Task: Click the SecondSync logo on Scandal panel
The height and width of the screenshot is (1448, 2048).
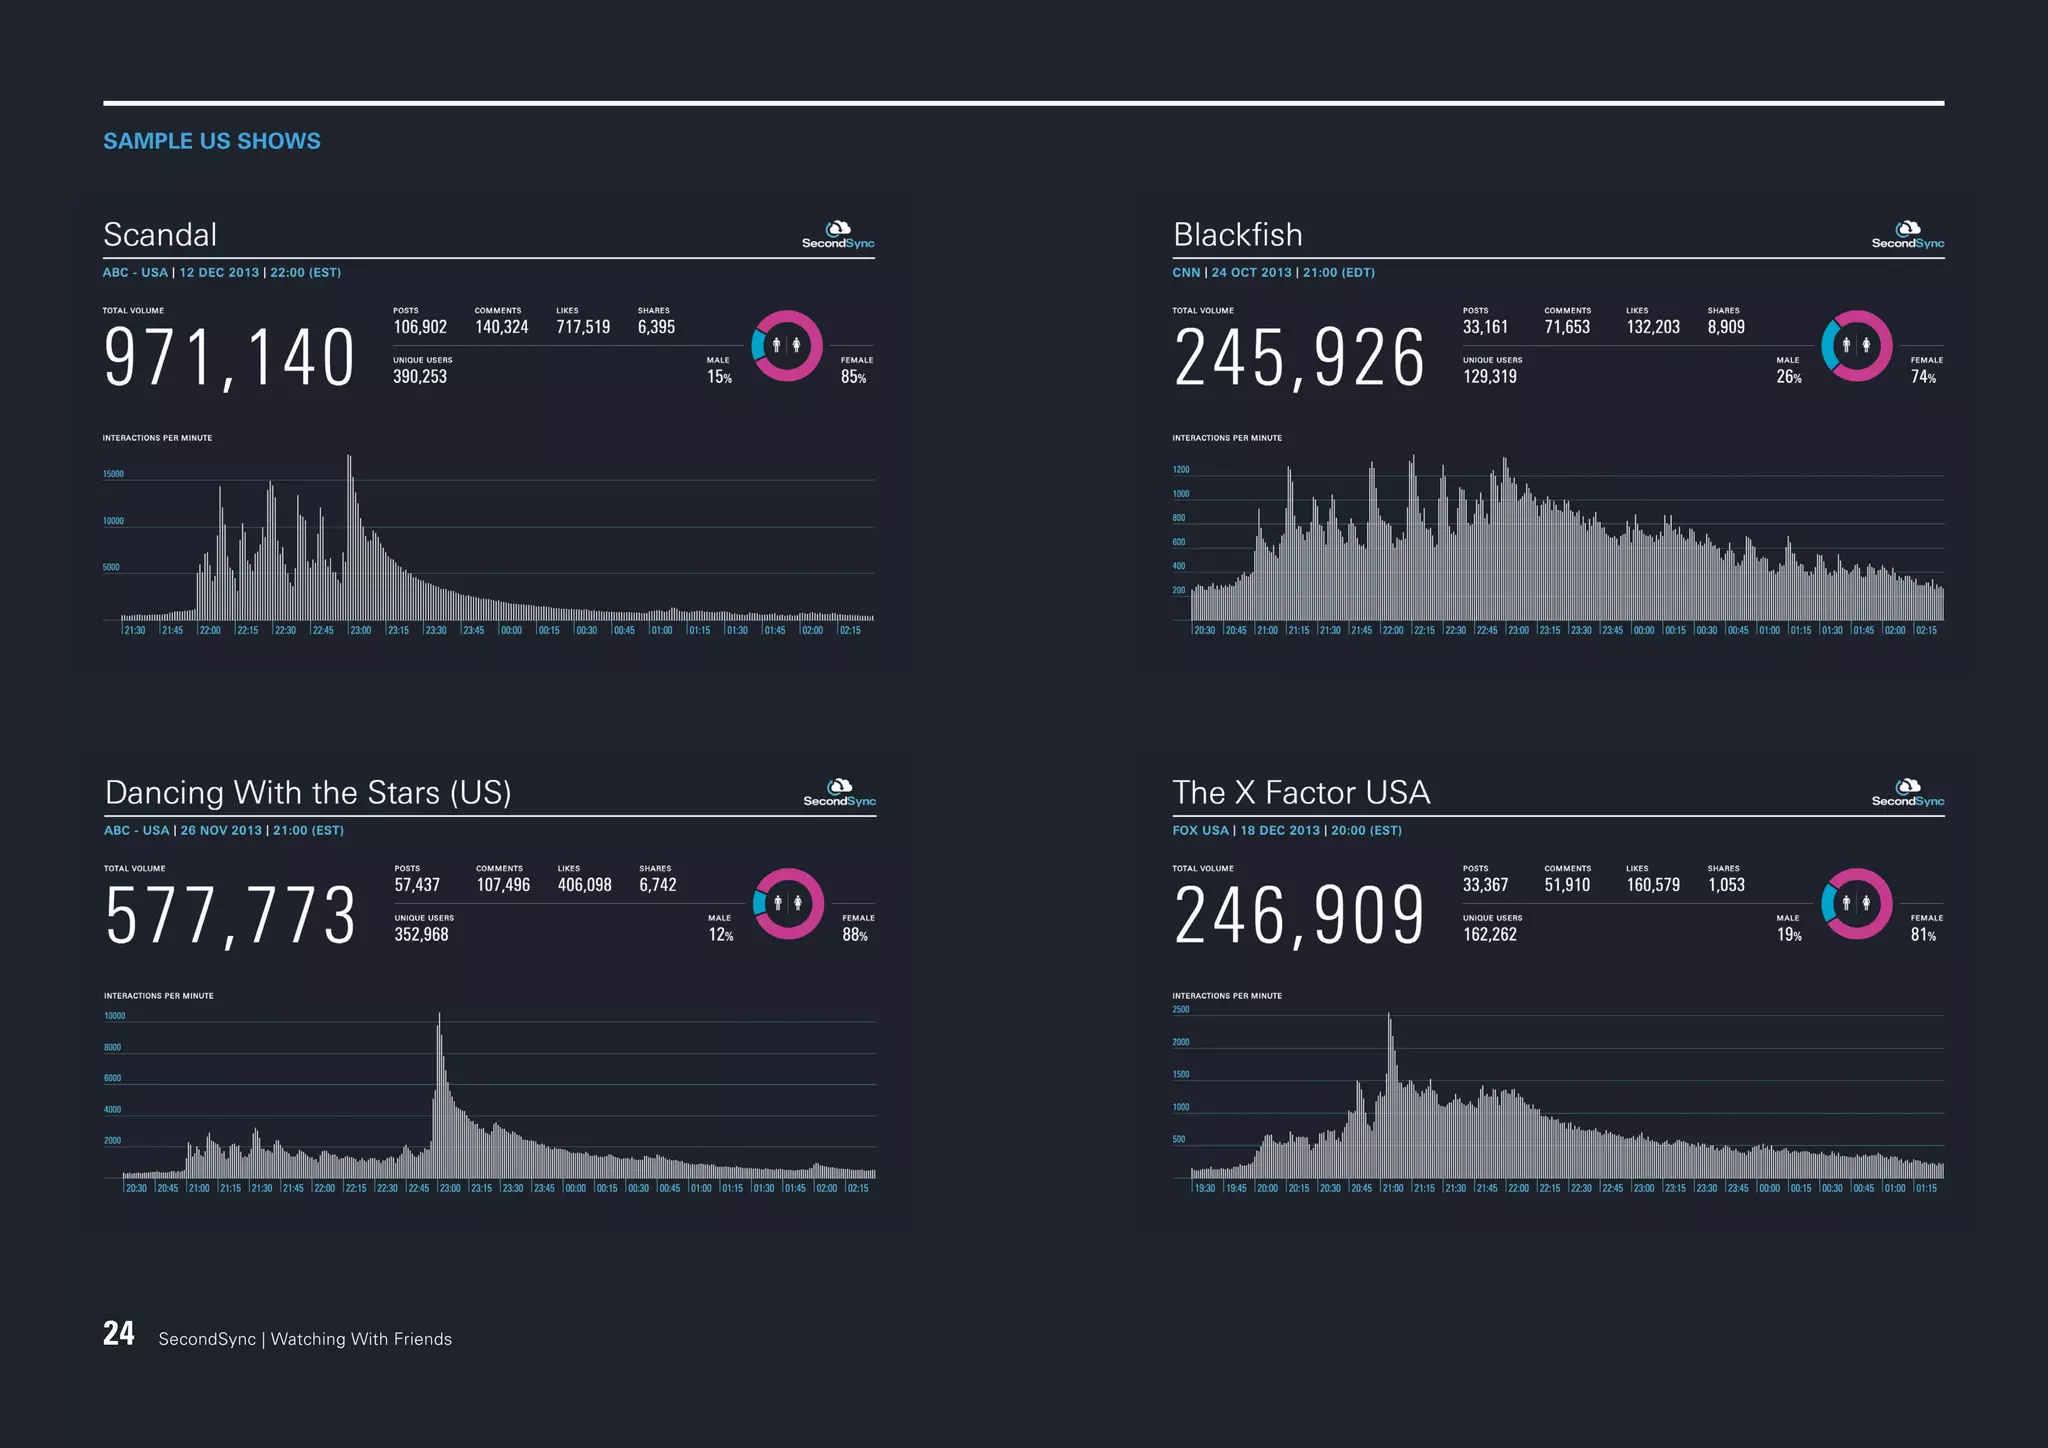Action: tap(838, 236)
